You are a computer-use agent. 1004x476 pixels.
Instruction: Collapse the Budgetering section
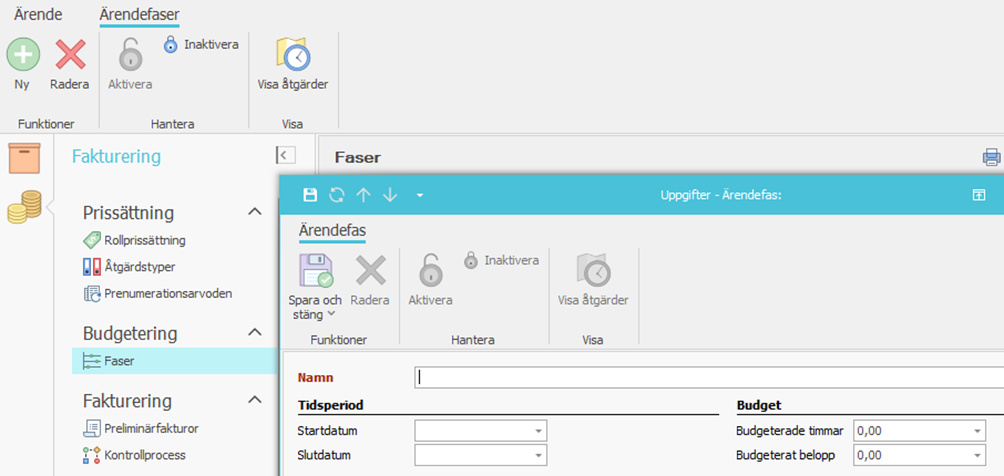[x=255, y=332]
